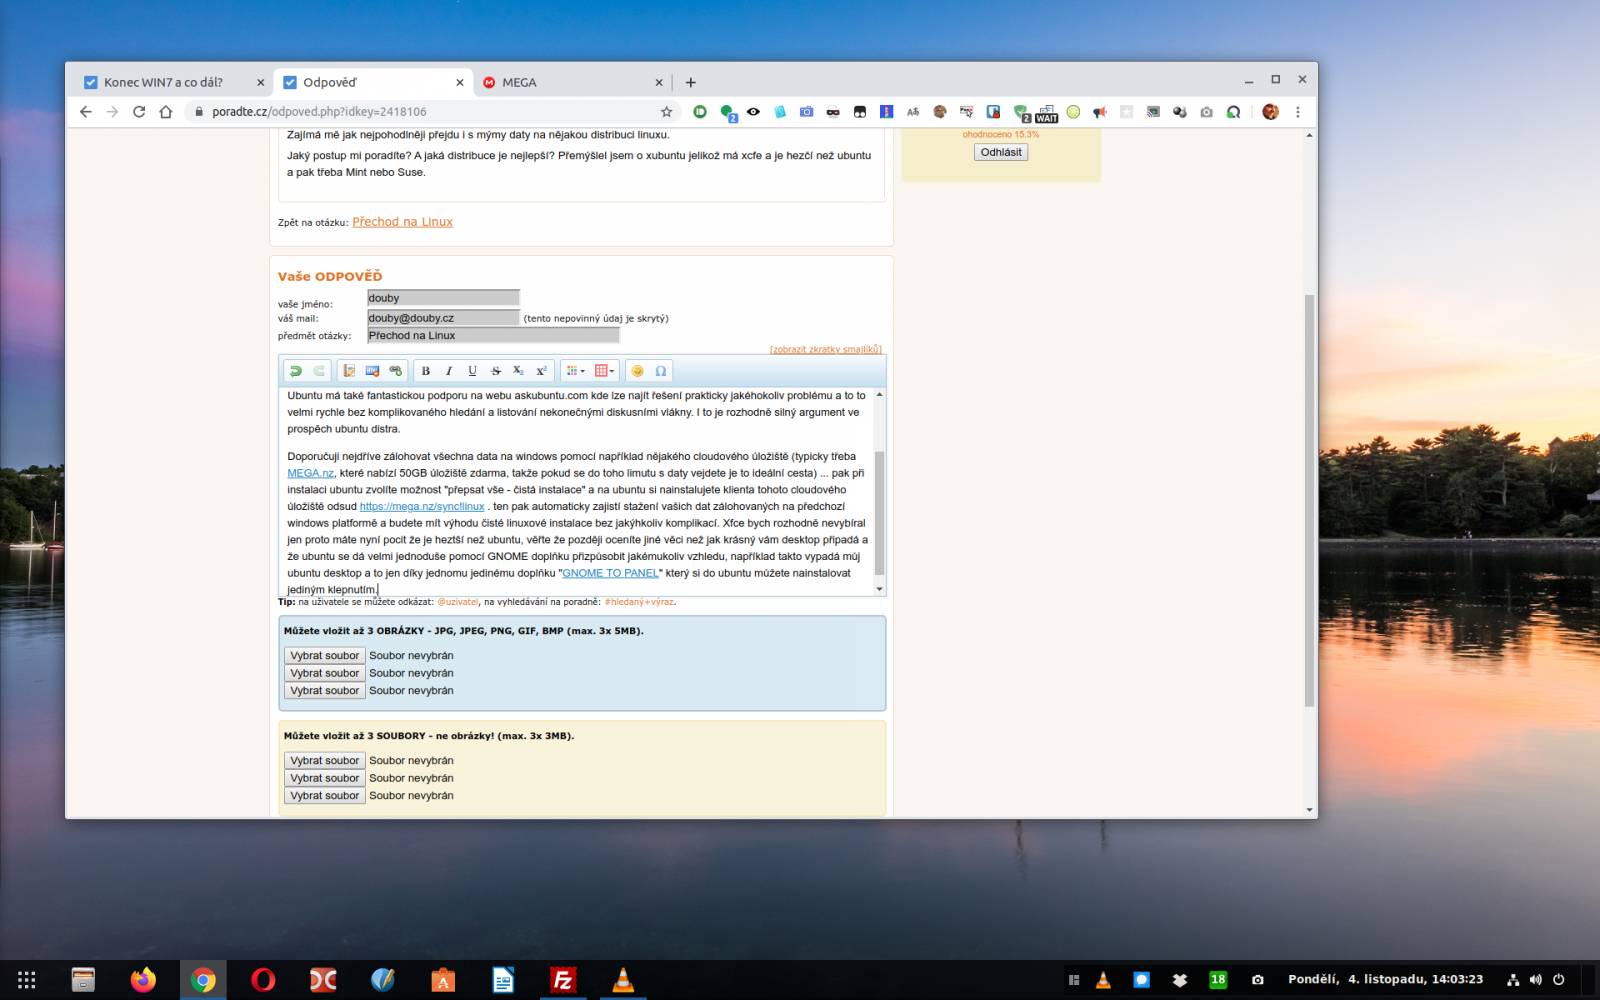
Task: Open the 'Přechod na Linux' question link
Action: [x=402, y=222]
